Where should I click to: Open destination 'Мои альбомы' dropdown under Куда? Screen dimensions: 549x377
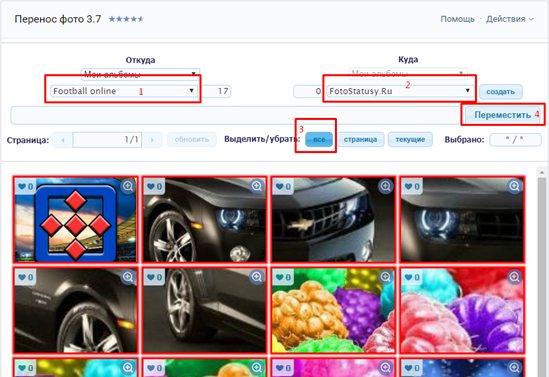pyautogui.click(x=408, y=73)
